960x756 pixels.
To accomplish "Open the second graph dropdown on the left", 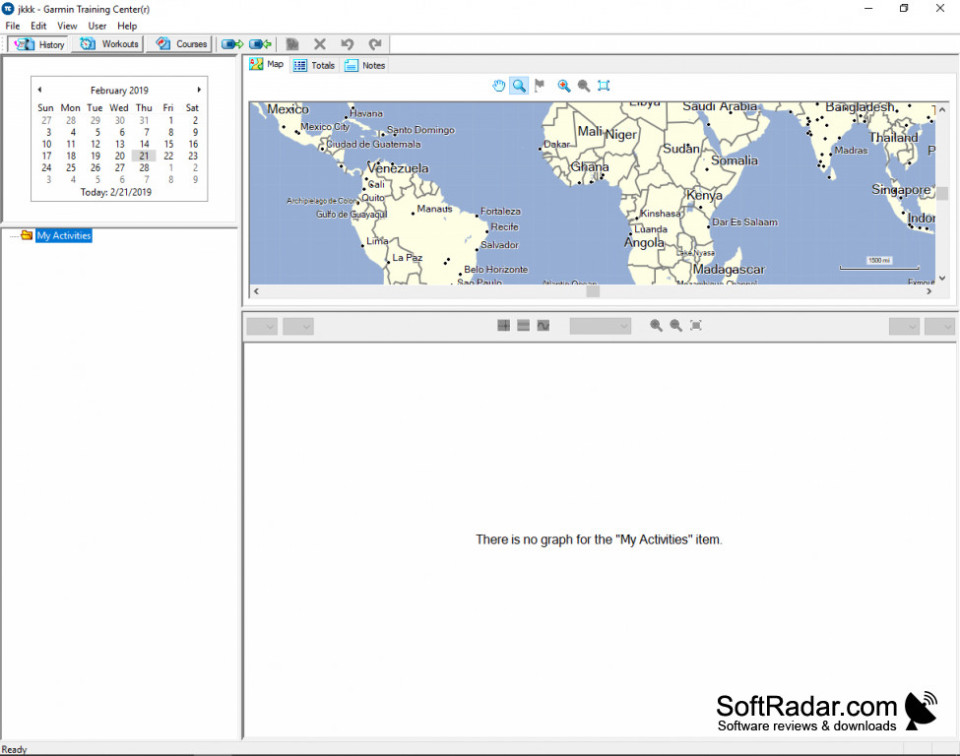I will 298,326.
